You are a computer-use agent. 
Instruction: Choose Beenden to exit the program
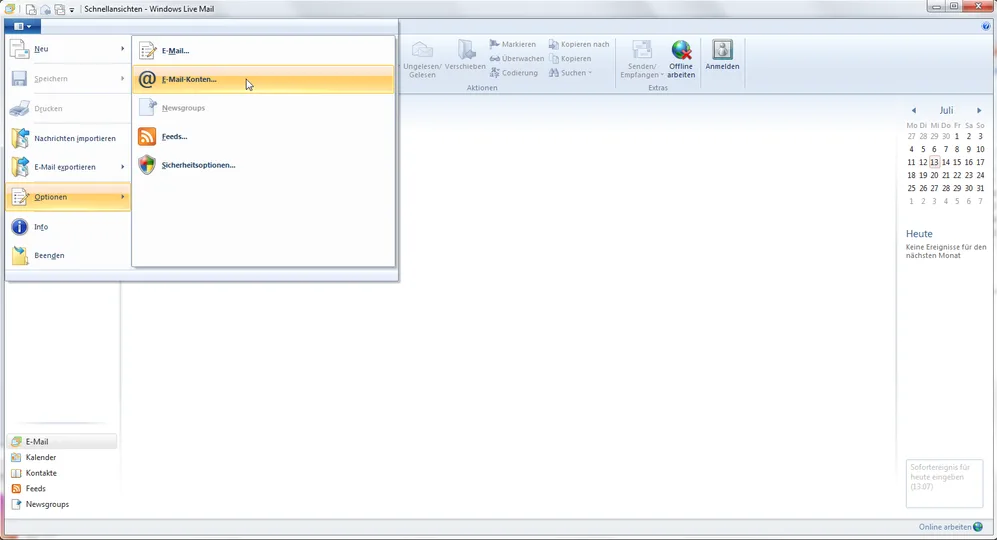(68, 256)
